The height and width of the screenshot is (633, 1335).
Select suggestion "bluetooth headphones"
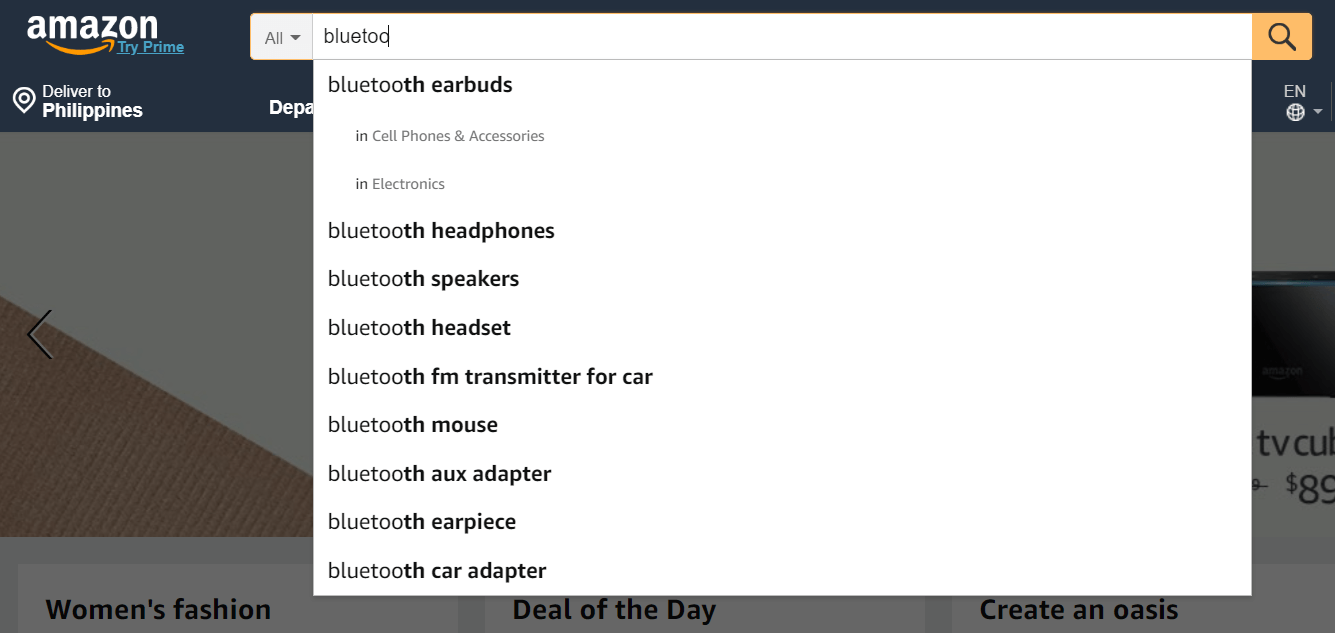(441, 231)
